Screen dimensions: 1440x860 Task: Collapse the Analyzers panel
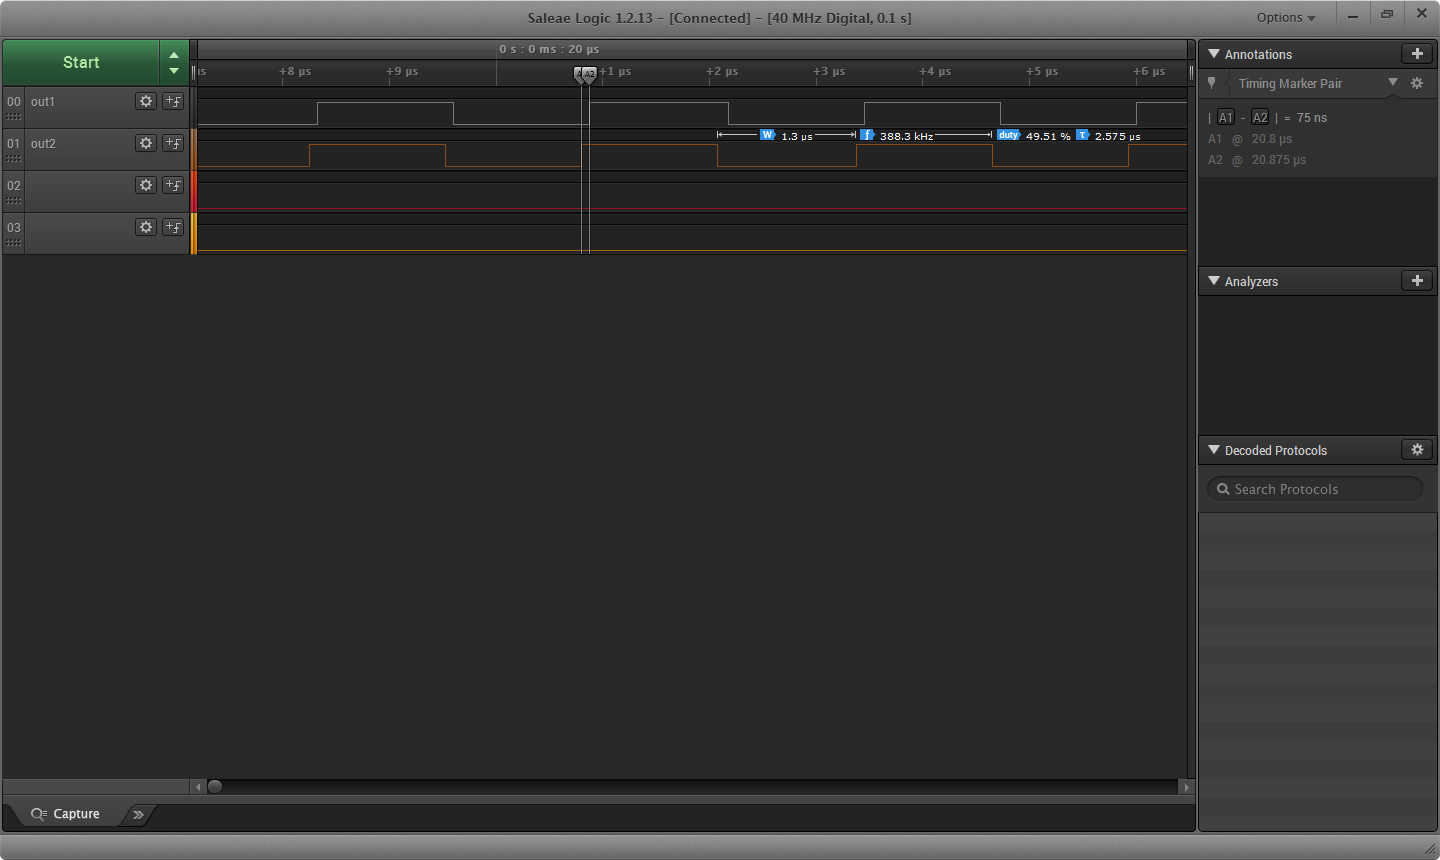[x=1214, y=281]
